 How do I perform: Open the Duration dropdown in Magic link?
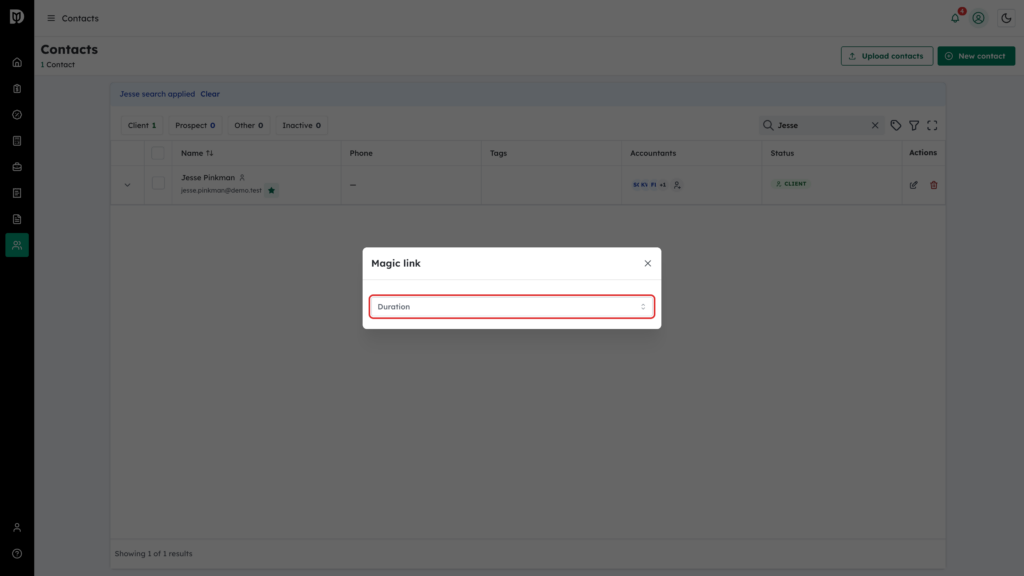511,306
